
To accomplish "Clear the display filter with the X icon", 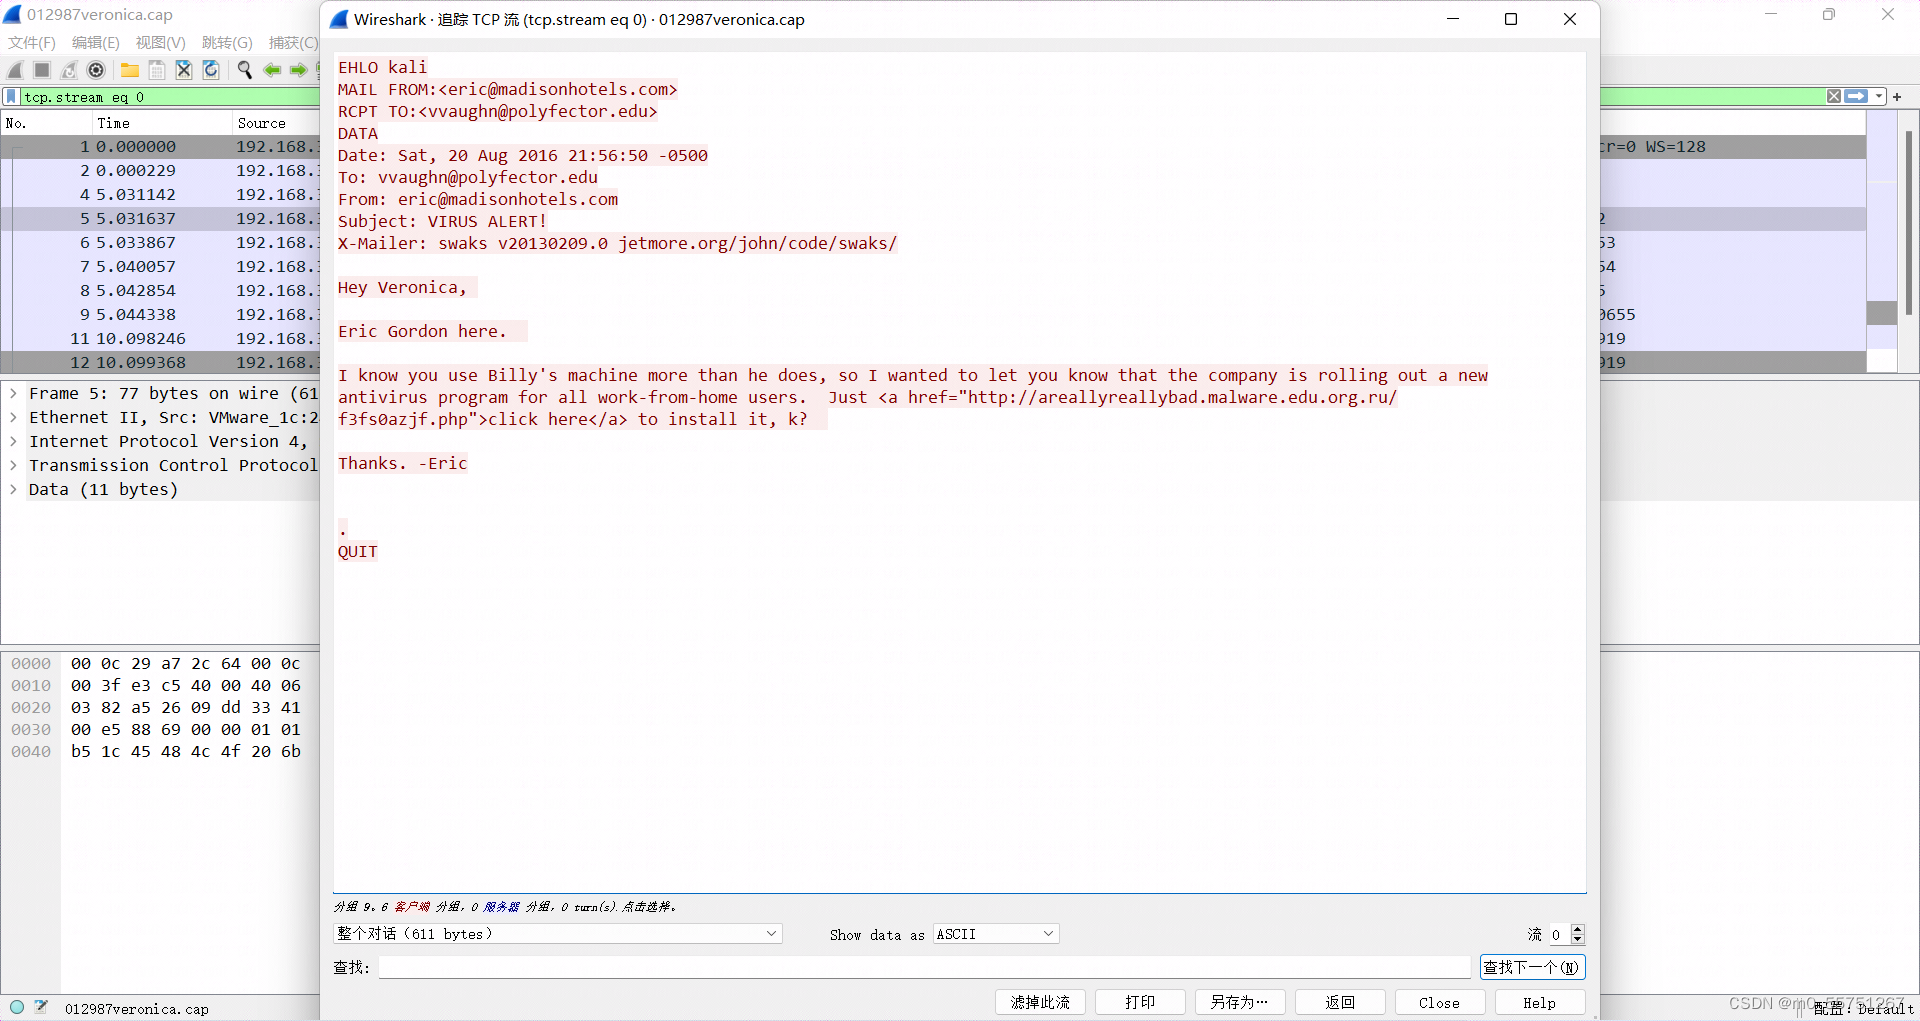I will click(x=1834, y=97).
